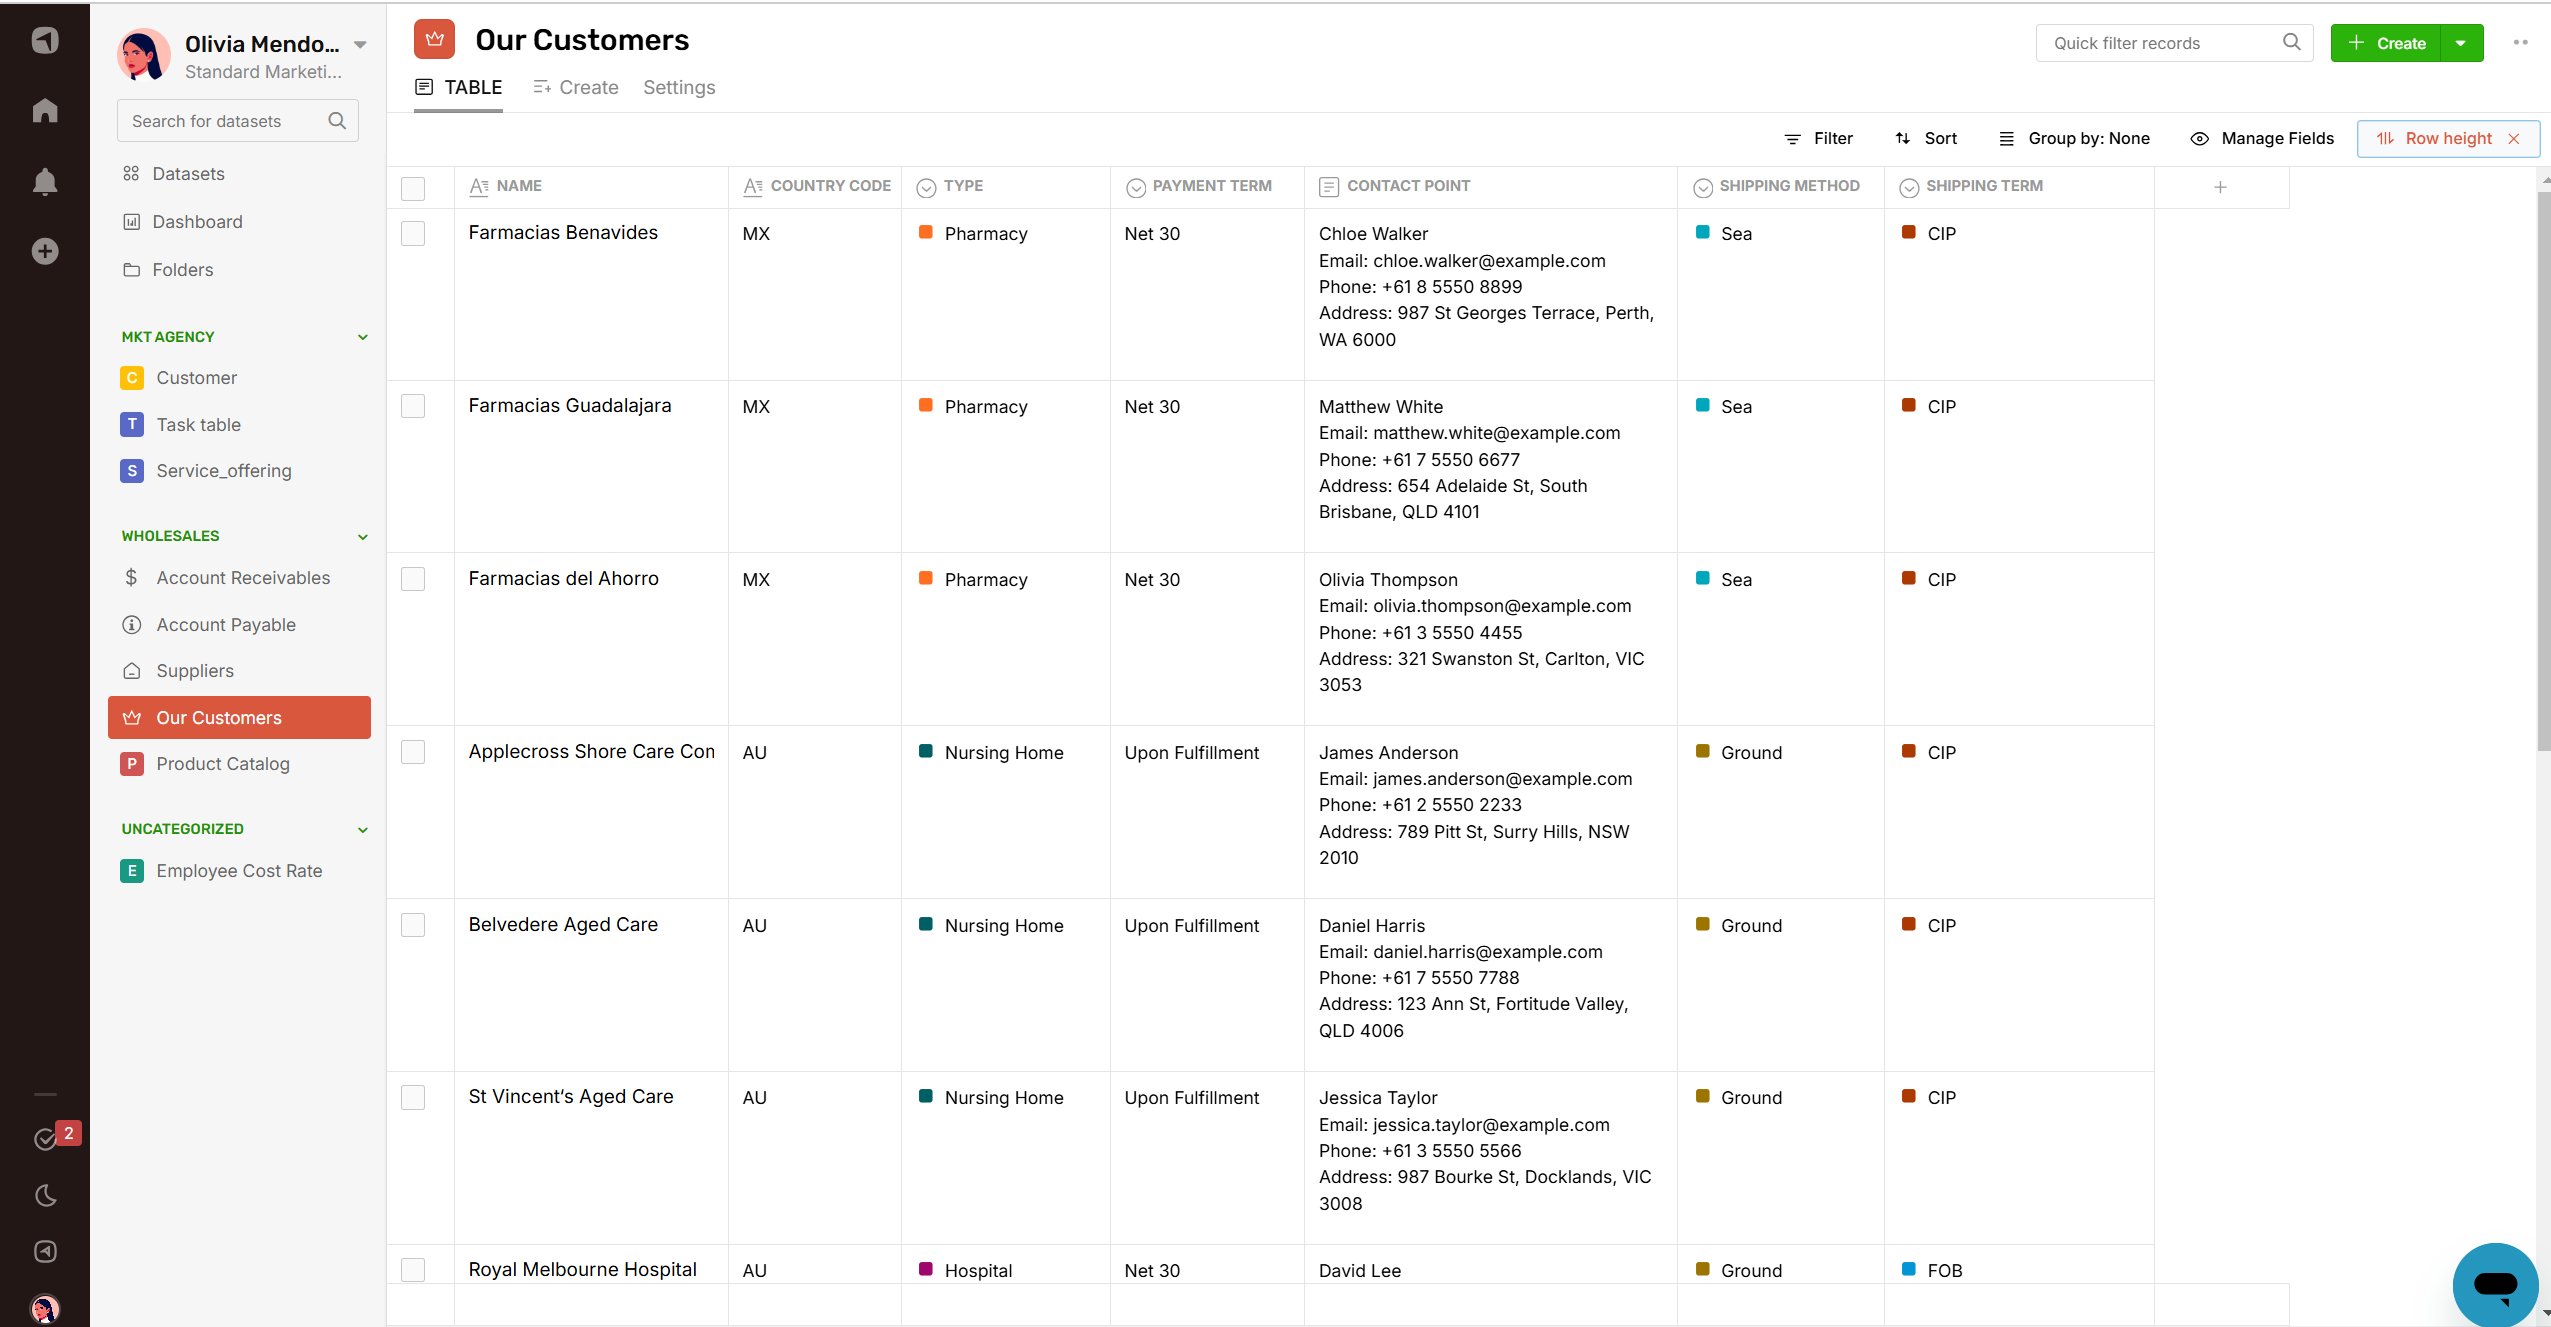The height and width of the screenshot is (1327, 2551).
Task: Collapse the UNCATEGORIZED section chevron
Action: [363, 830]
